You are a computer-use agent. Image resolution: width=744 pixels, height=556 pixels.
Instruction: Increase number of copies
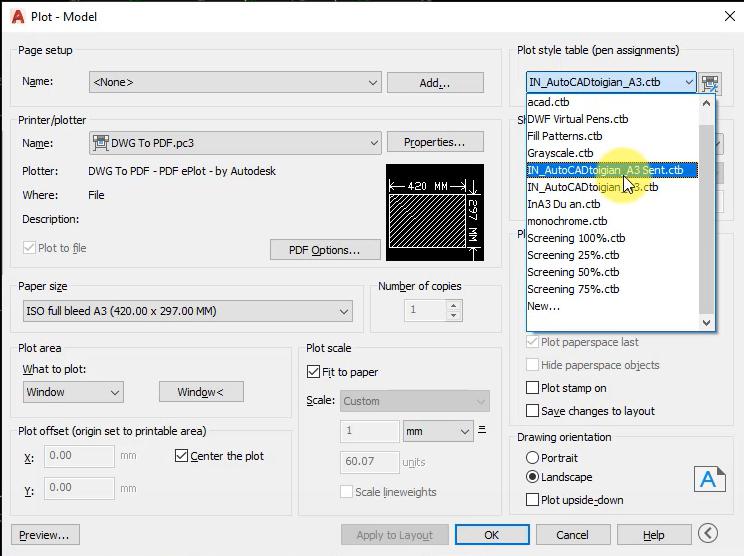pos(454,306)
